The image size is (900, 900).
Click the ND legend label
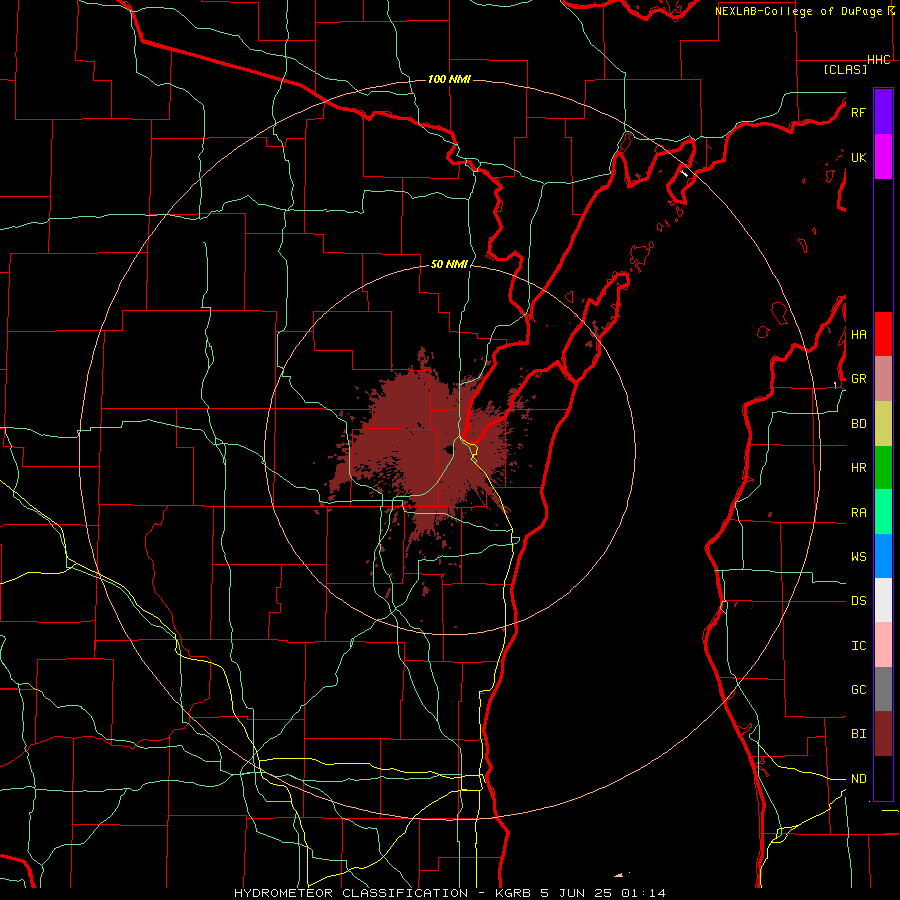point(858,779)
